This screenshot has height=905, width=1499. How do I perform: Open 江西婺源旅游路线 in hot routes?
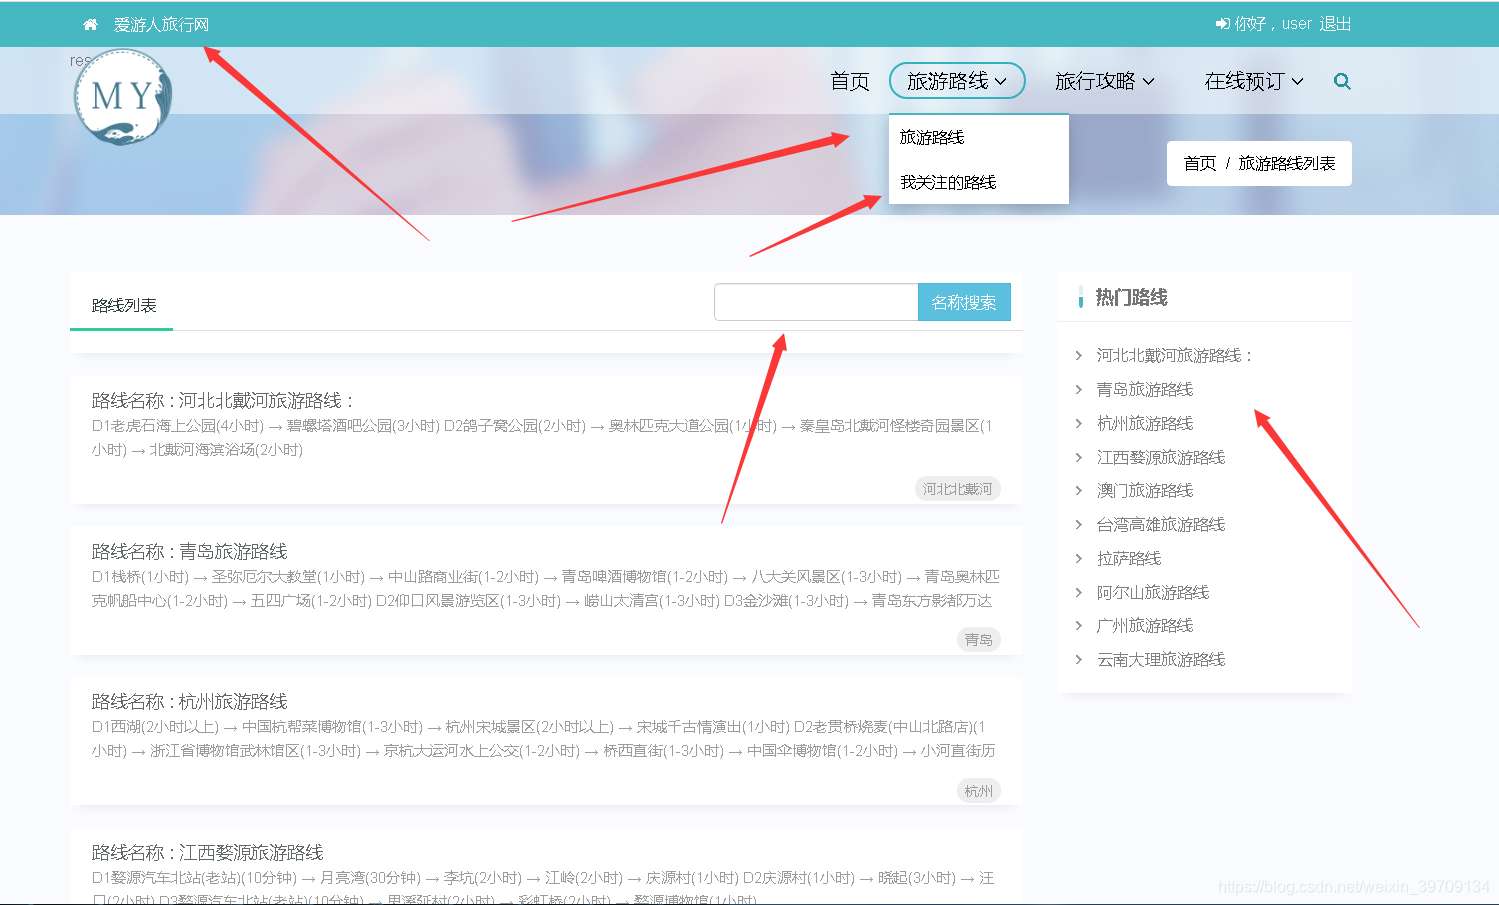click(x=1161, y=457)
